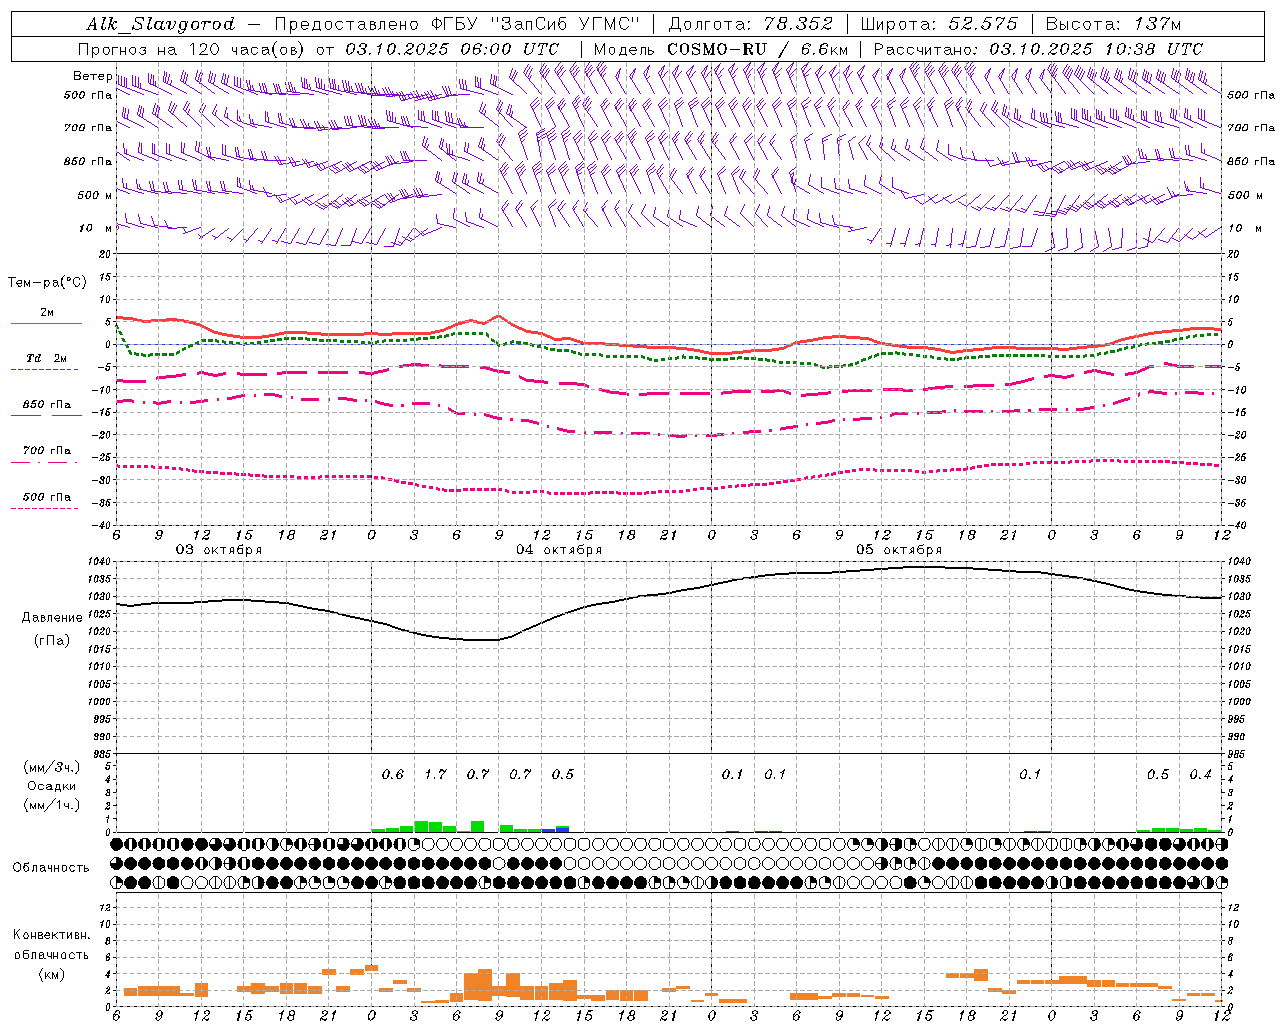Click the 1.7 precipitation total value
Viewport: 1280px width, 1024px height.
[x=435, y=774]
